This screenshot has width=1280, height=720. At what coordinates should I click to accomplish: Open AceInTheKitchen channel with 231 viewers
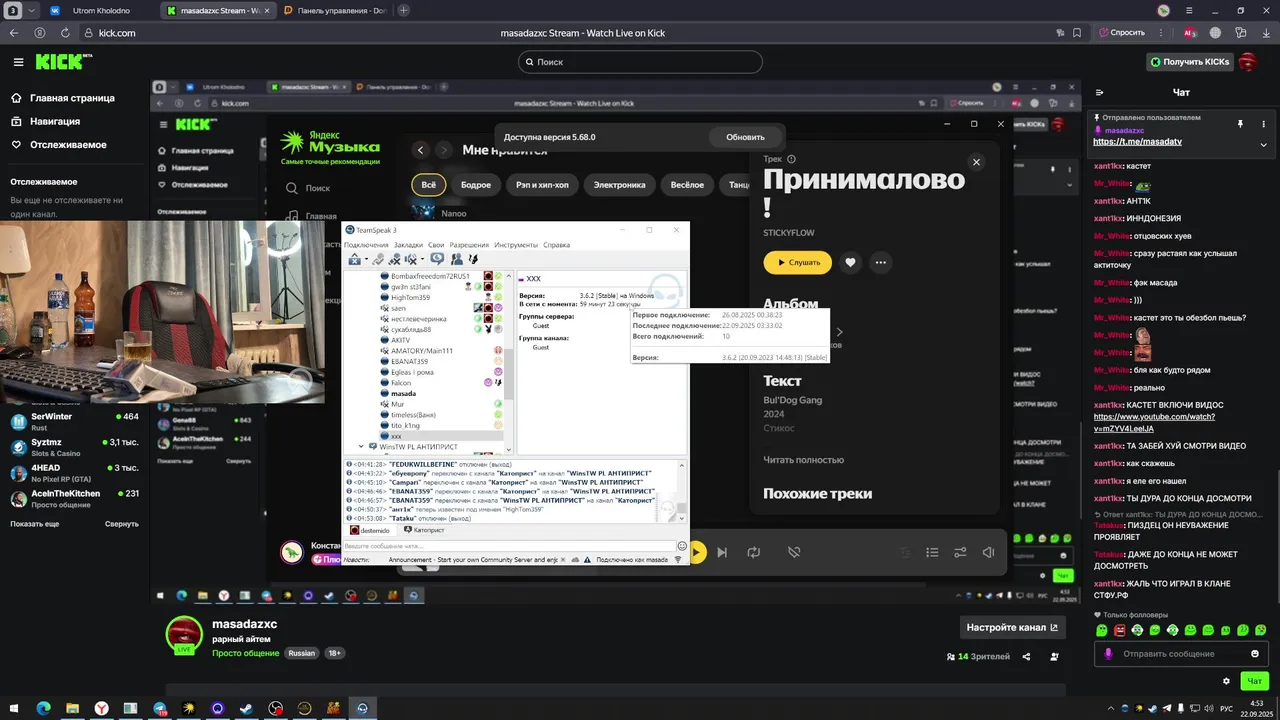tap(75, 498)
